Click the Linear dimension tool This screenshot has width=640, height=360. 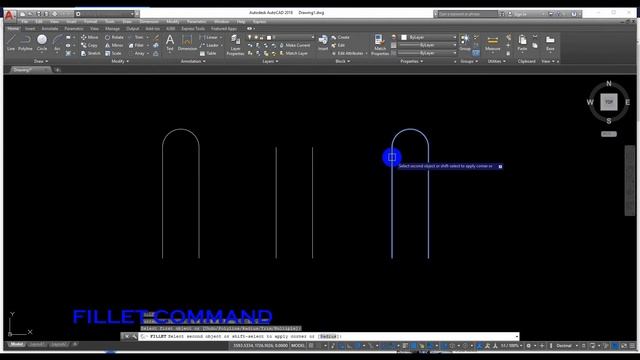pos(209,37)
